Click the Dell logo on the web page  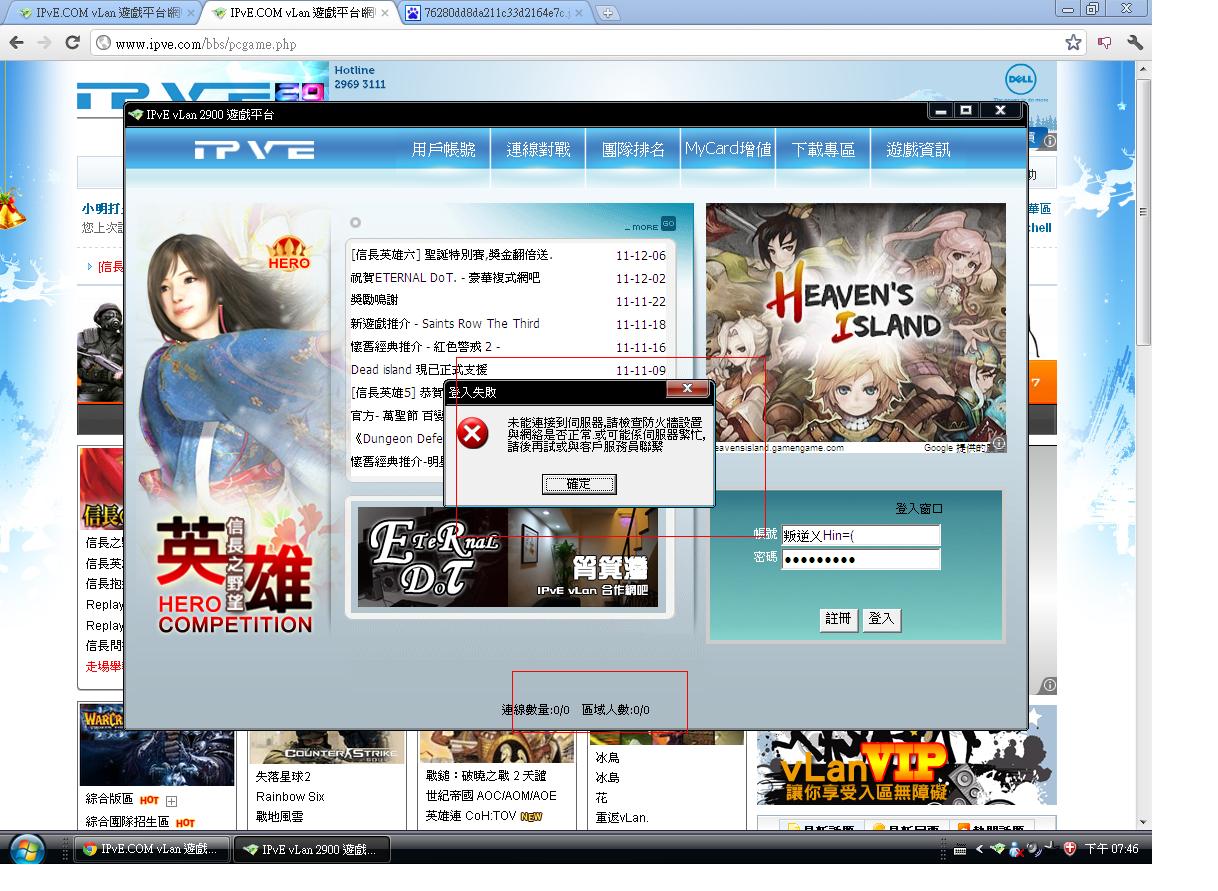click(x=1020, y=80)
